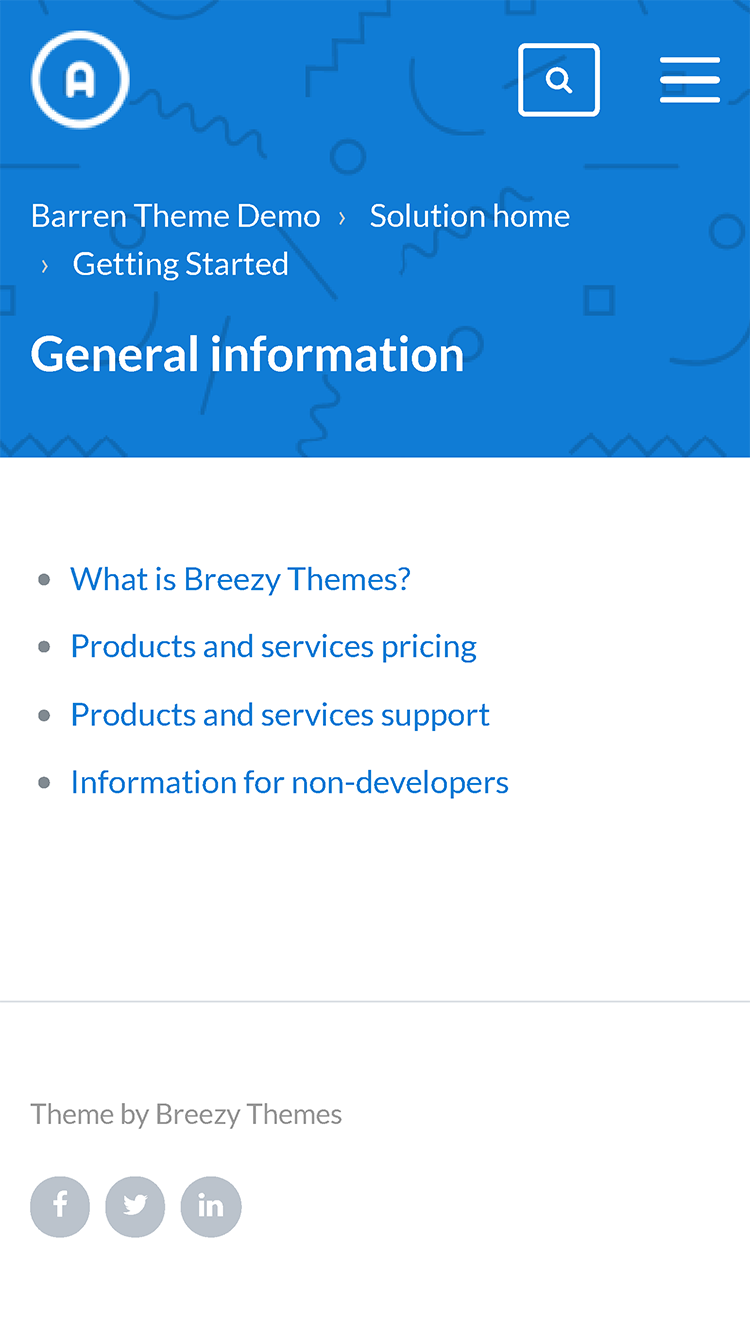Open Information for non-developers article
The height and width of the screenshot is (1344, 750).
click(289, 782)
